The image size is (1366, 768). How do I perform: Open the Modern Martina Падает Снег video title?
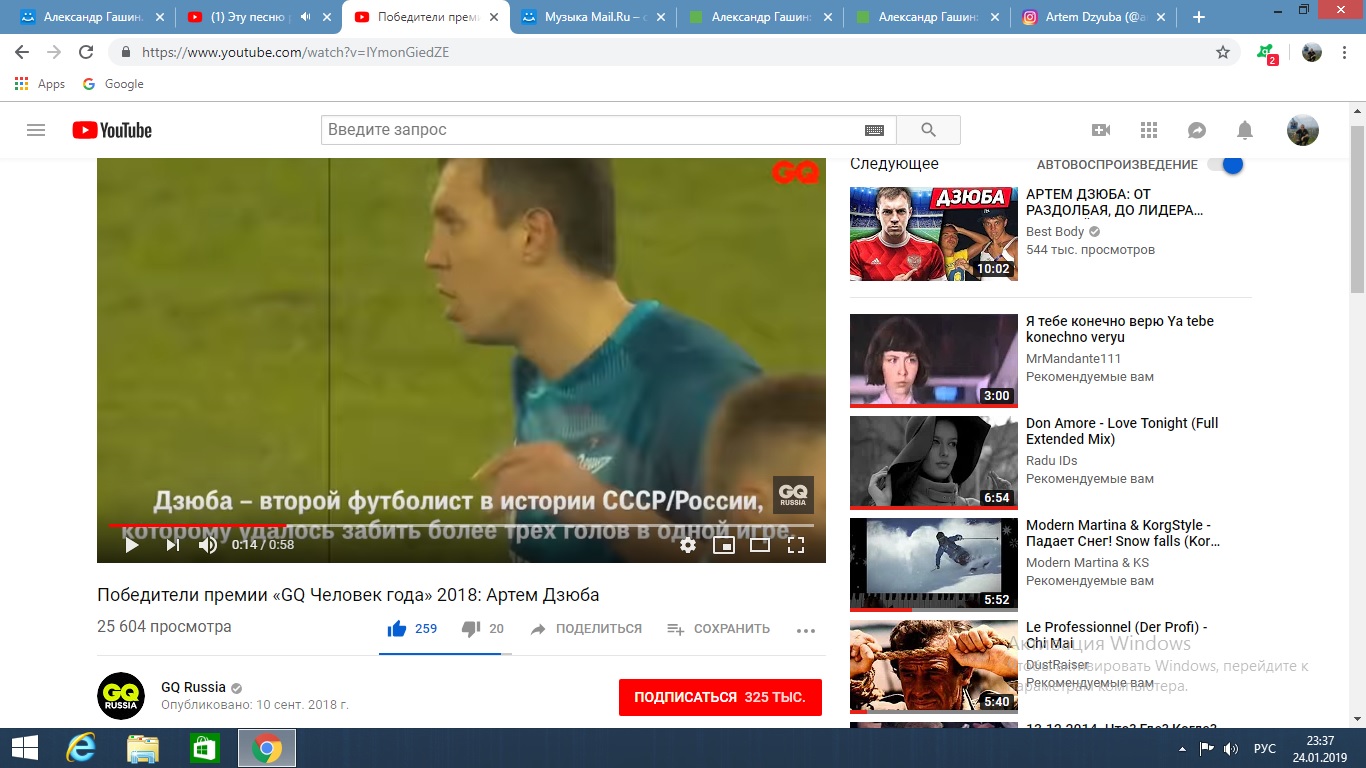coord(1123,533)
